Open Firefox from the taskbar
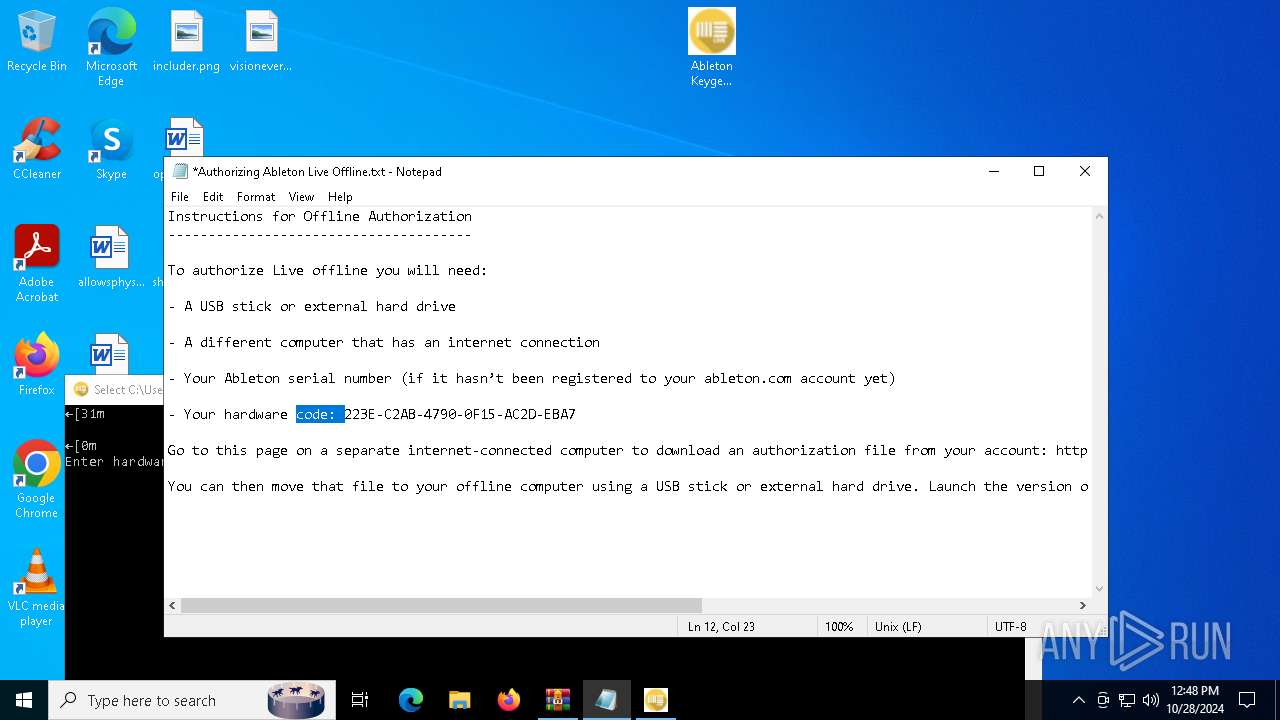Image resolution: width=1280 pixels, height=720 pixels. [509, 700]
